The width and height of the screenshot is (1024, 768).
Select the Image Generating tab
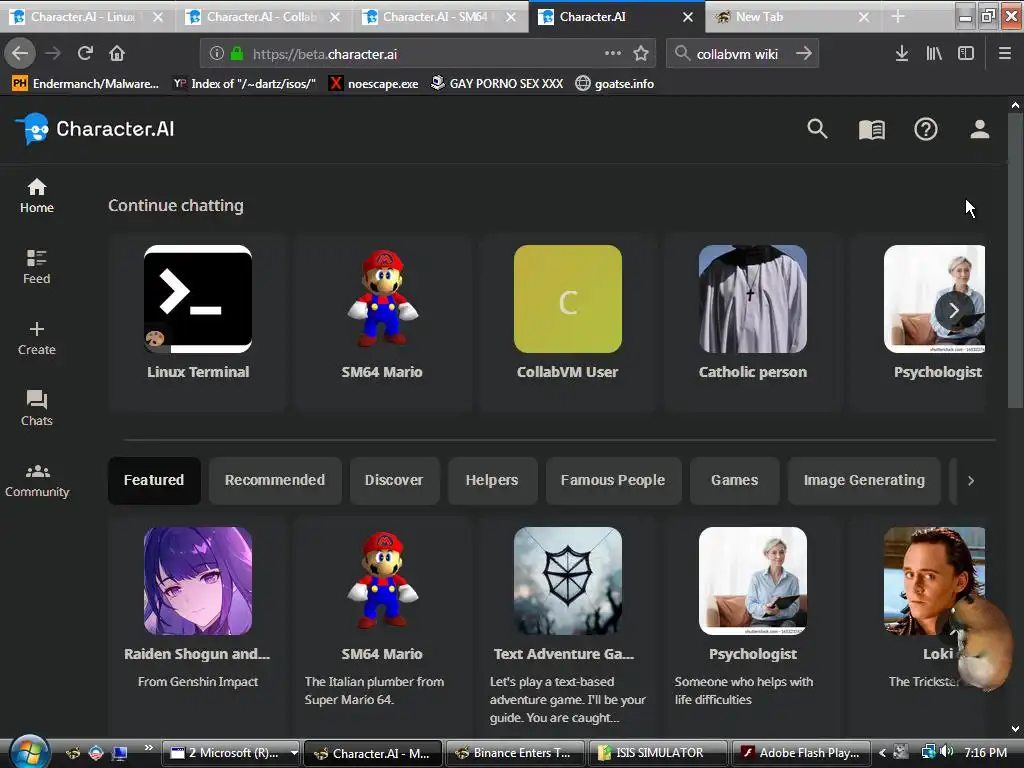point(864,481)
